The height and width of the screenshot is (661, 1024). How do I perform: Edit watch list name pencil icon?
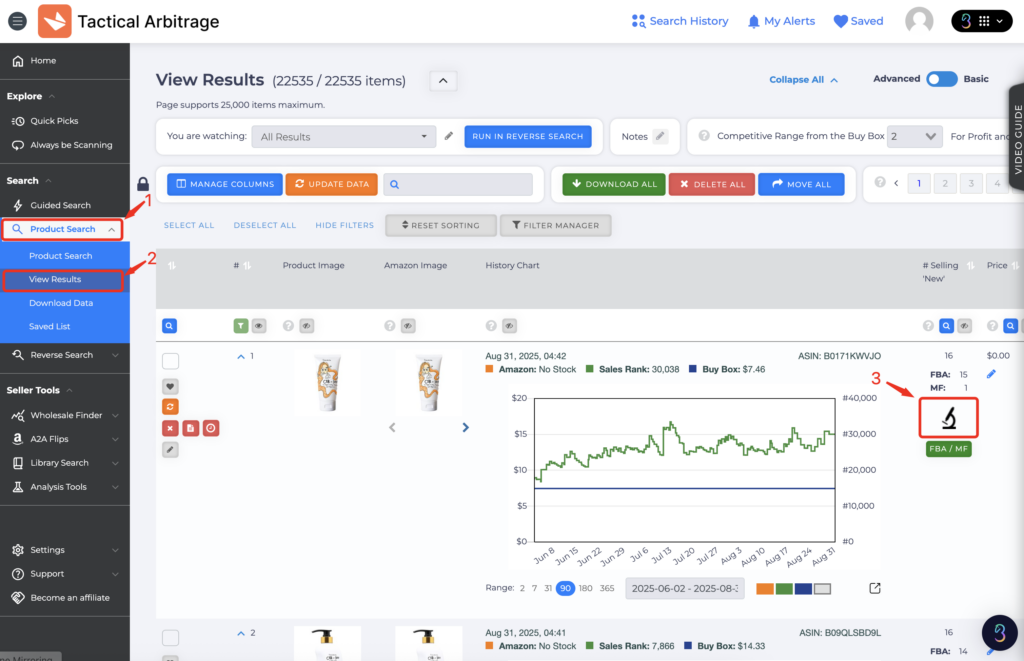(x=449, y=137)
